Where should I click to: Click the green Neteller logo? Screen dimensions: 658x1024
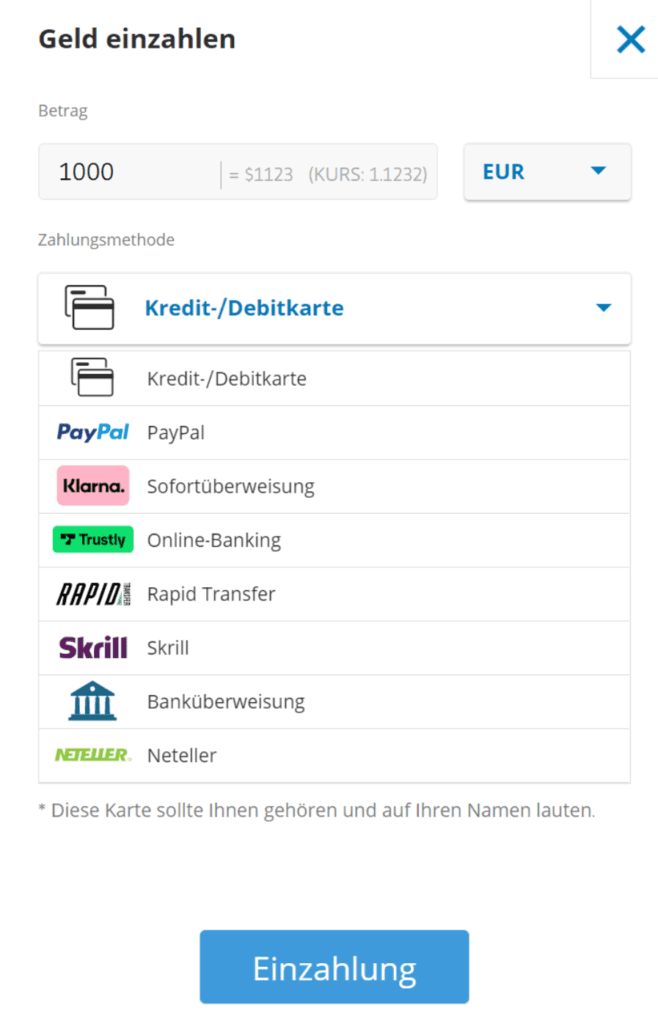tap(92, 755)
